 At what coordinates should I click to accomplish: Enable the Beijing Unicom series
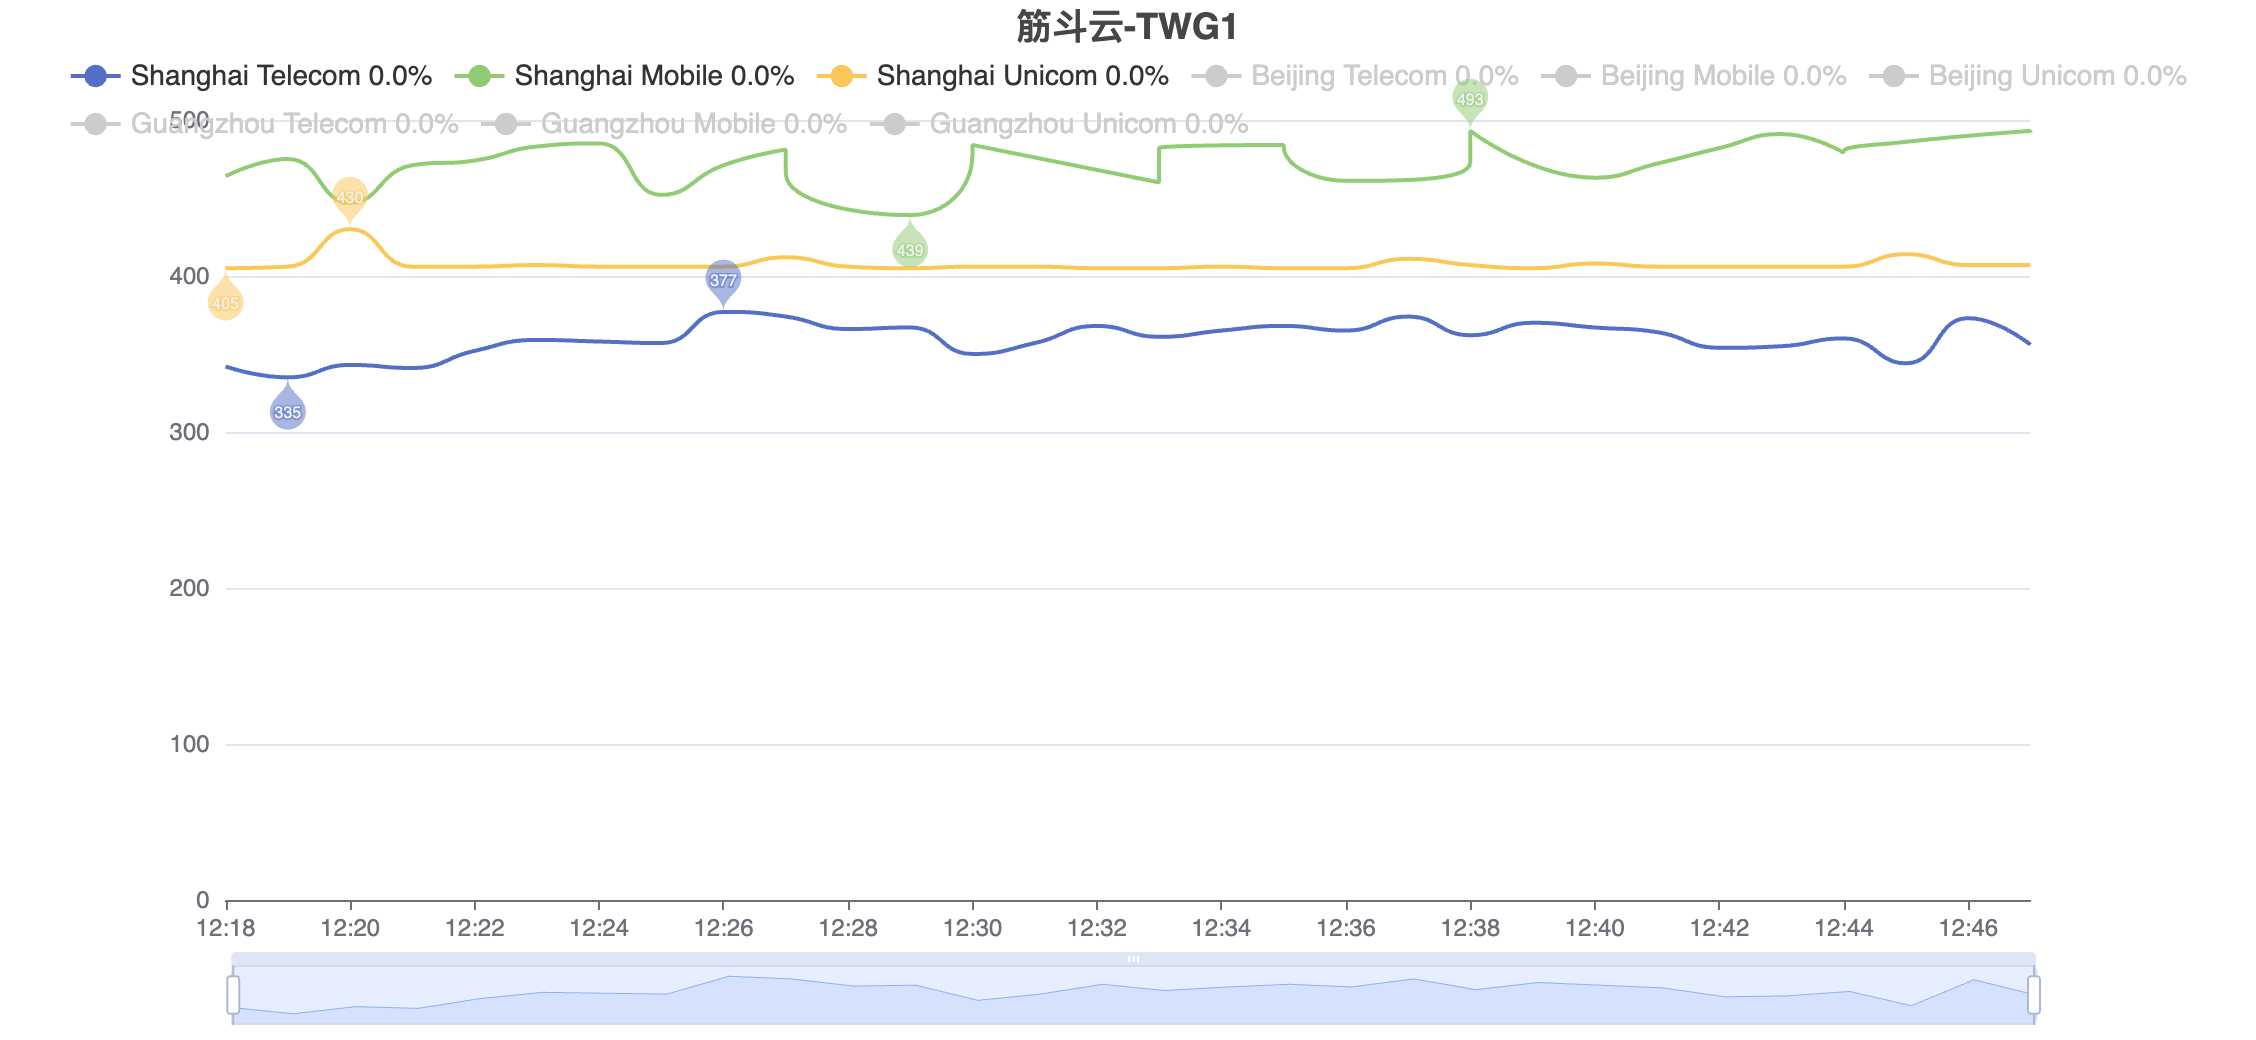(2027, 76)
